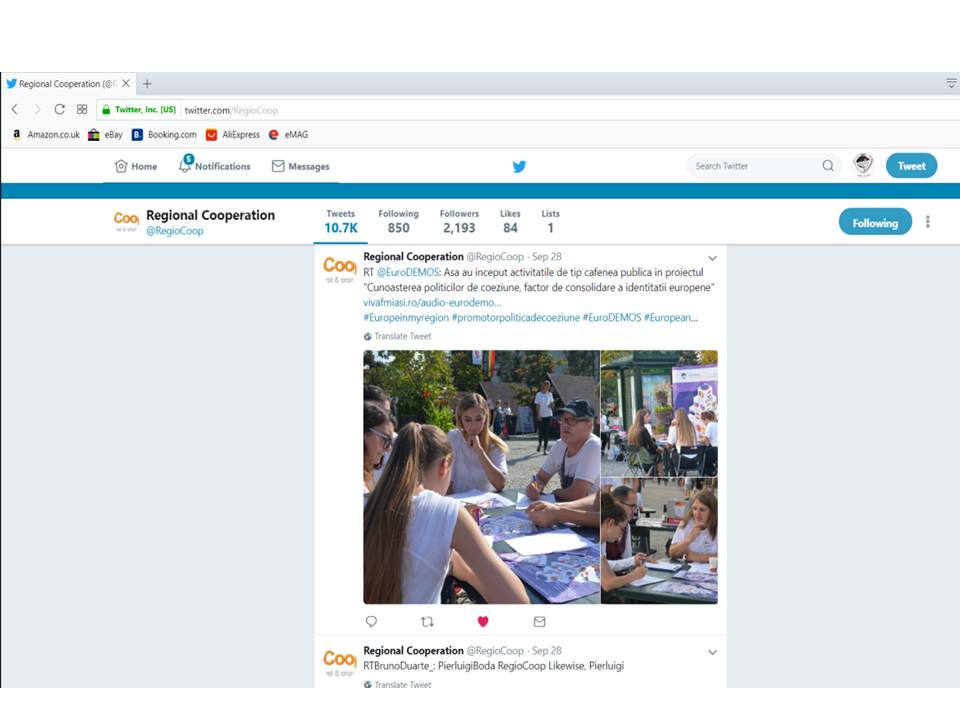960x720 pixels.
Task: Click Translate Tweet under the first tweet
Action: (397, 336)
